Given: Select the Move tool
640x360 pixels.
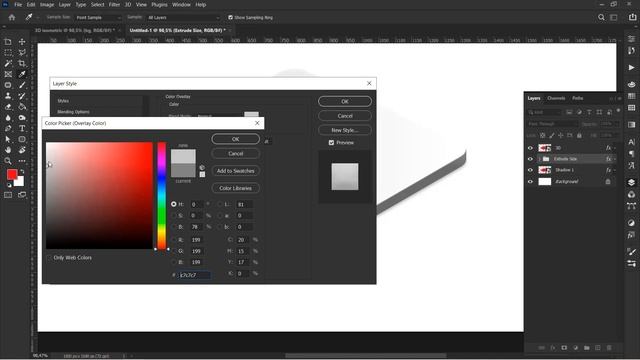Looking at the screenshot, I should (x=22, y=42).
